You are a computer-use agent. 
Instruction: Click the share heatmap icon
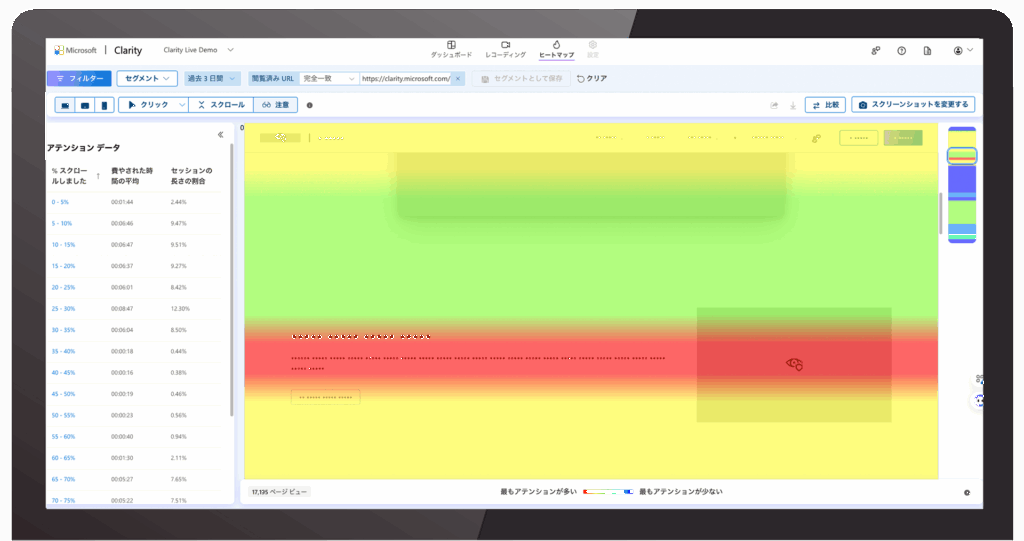coord(775,105)
